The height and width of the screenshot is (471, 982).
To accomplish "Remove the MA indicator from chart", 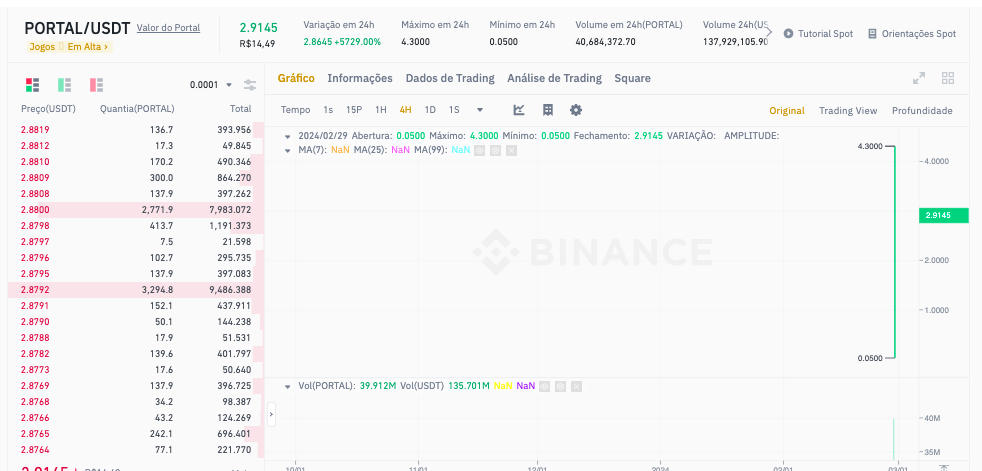I will [511, 150].
